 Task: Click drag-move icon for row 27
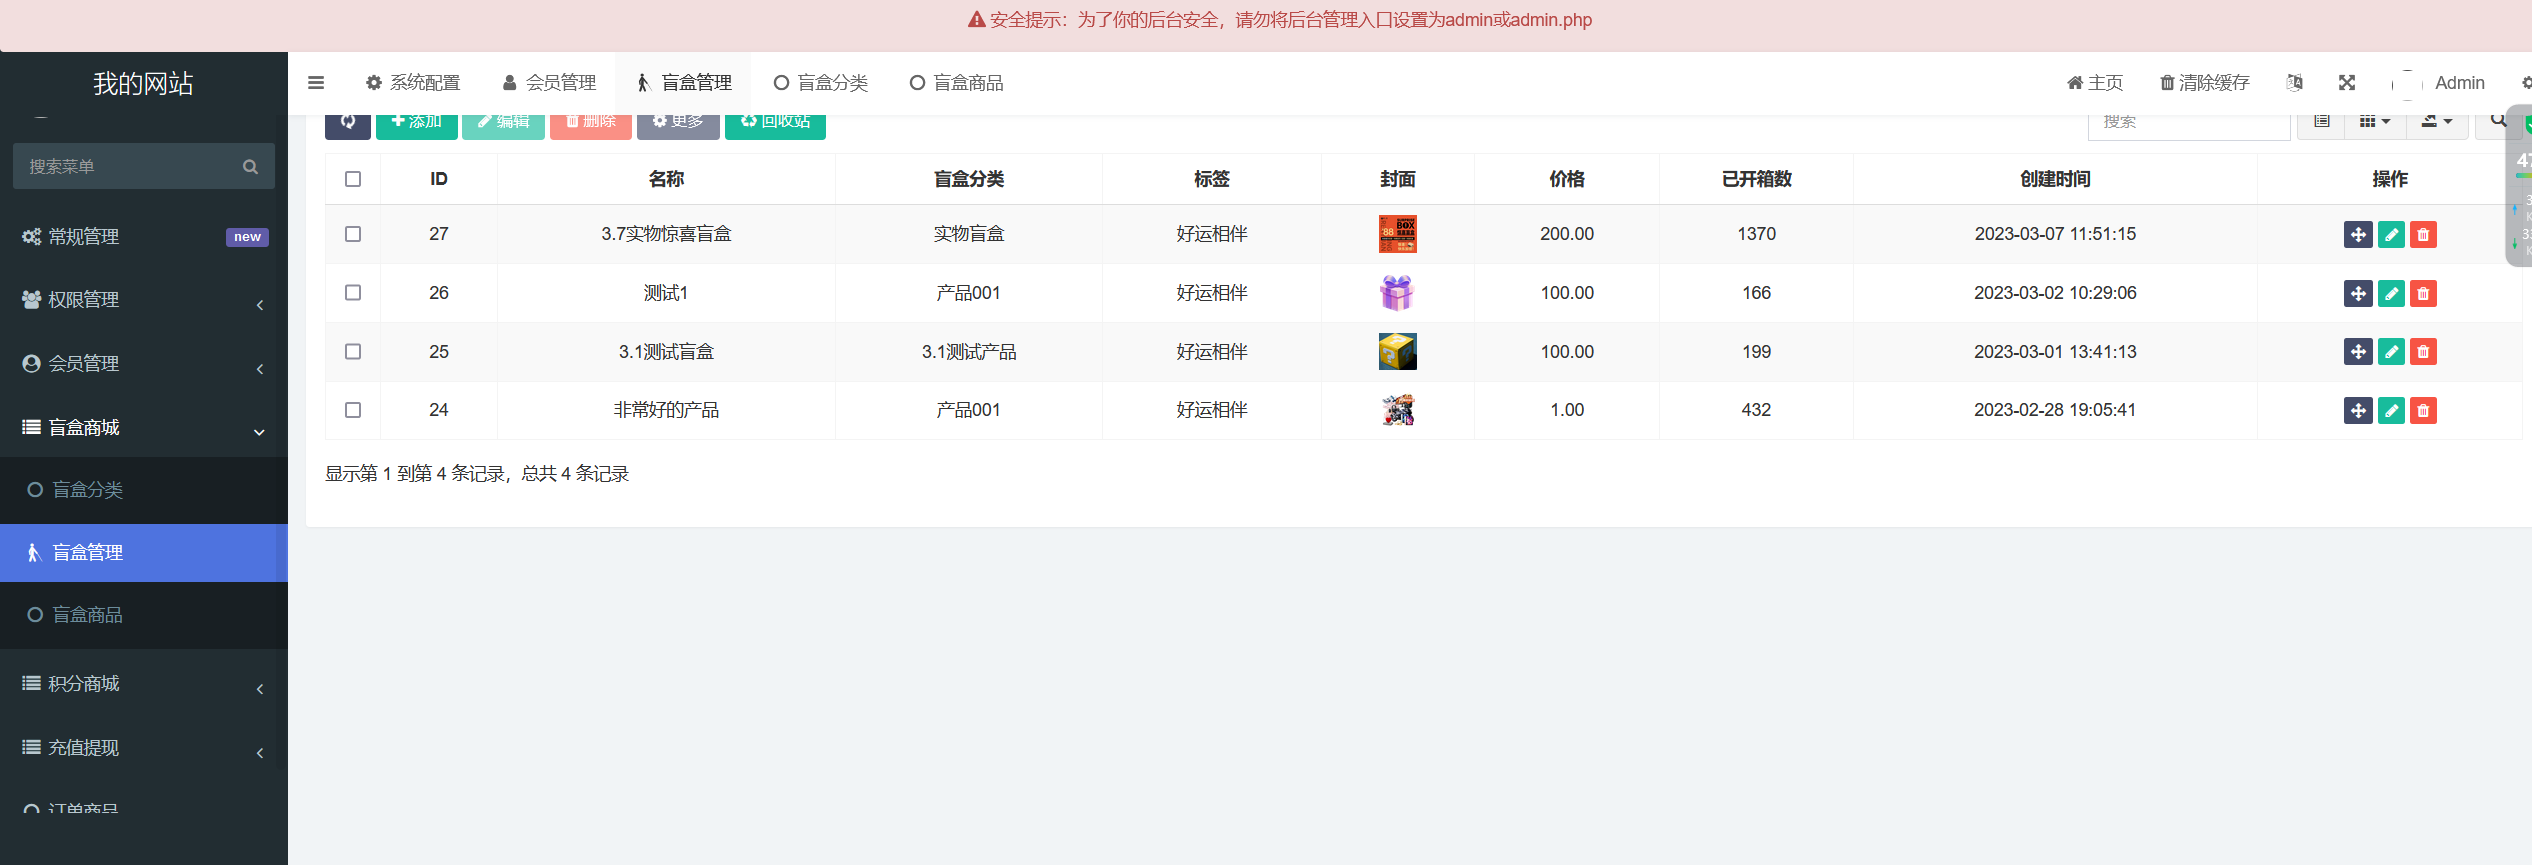click(x=2358, y=235)
